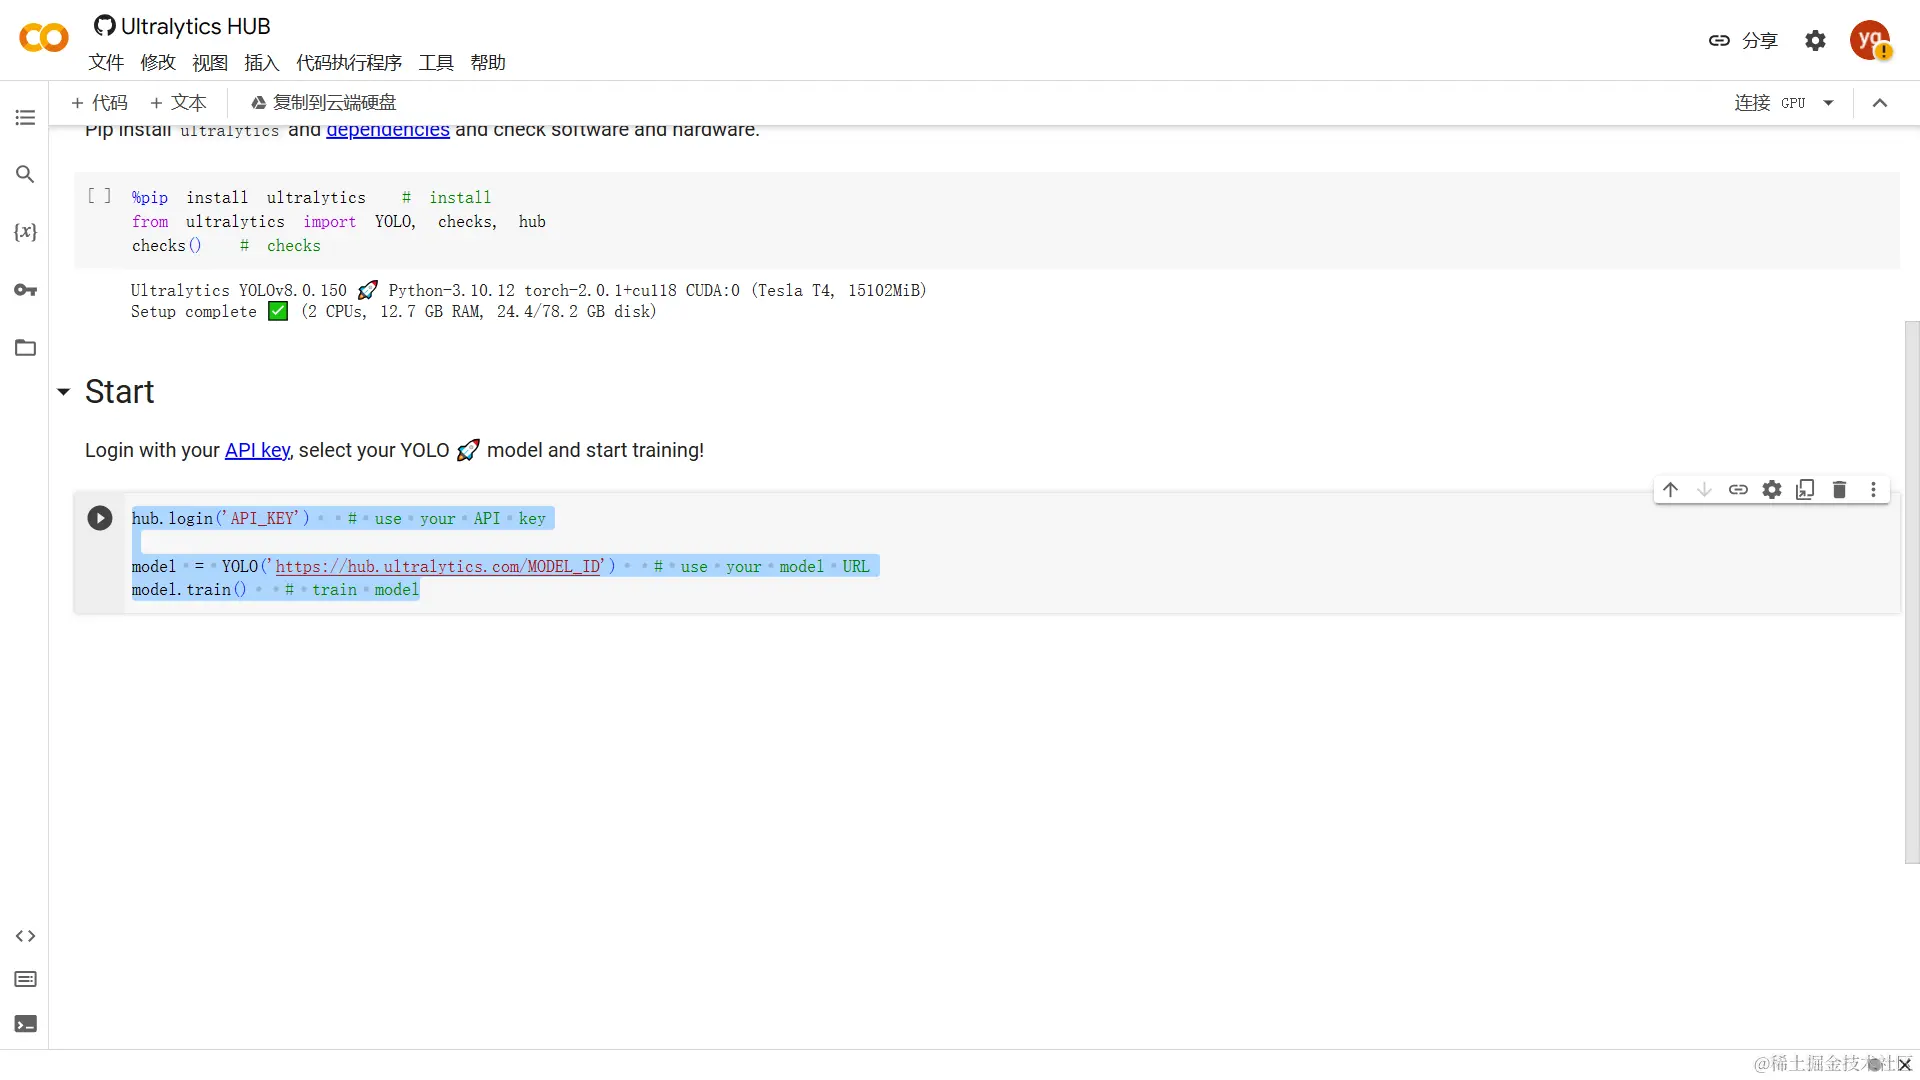Open the files folder sidebar icon

[25, 348]
